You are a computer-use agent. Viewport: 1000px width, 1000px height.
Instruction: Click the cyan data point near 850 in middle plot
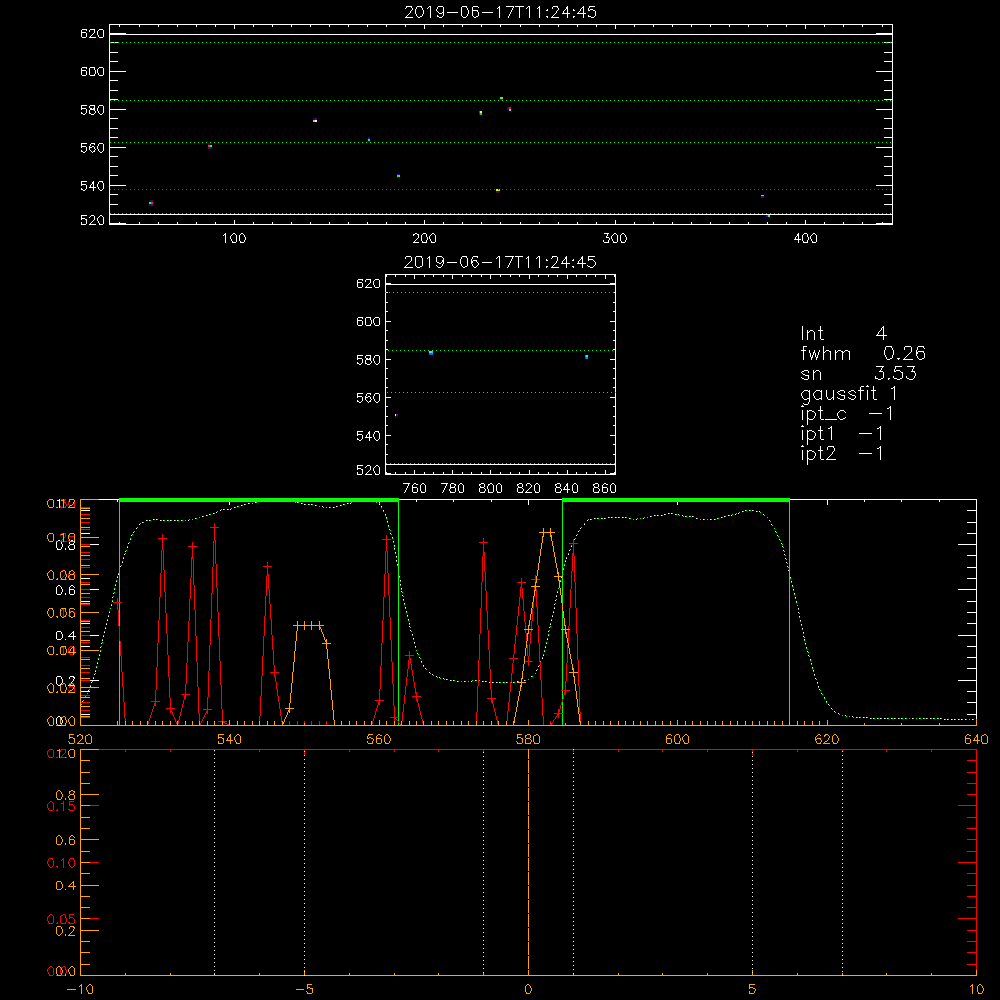point(587,357)
